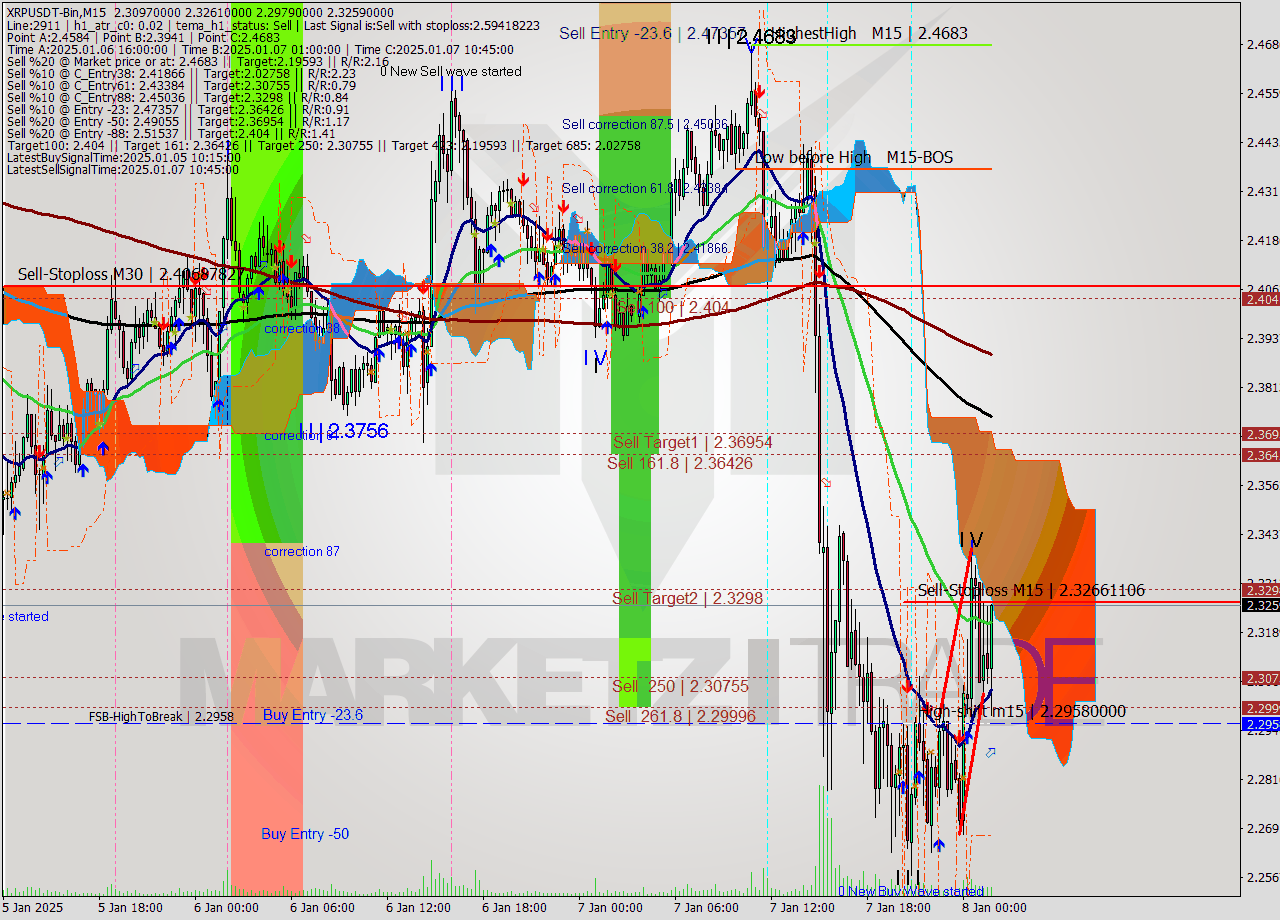The image size is (1280, 920).
Task: Click the 'I I I 2.3756' wave label
Action: 343,430
